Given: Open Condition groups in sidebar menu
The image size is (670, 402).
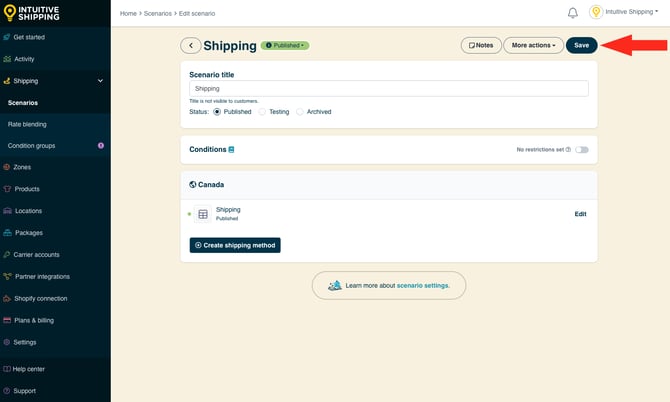Looking at the screenshot, I should tap(31, 146).
